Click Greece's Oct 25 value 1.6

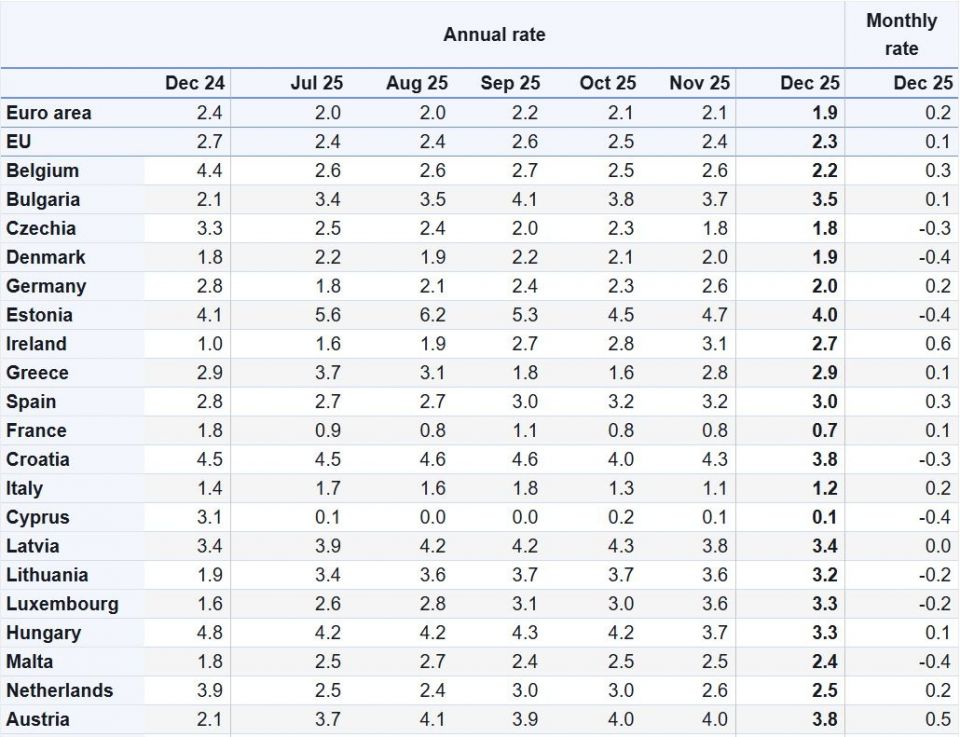(x=621, y=373)
